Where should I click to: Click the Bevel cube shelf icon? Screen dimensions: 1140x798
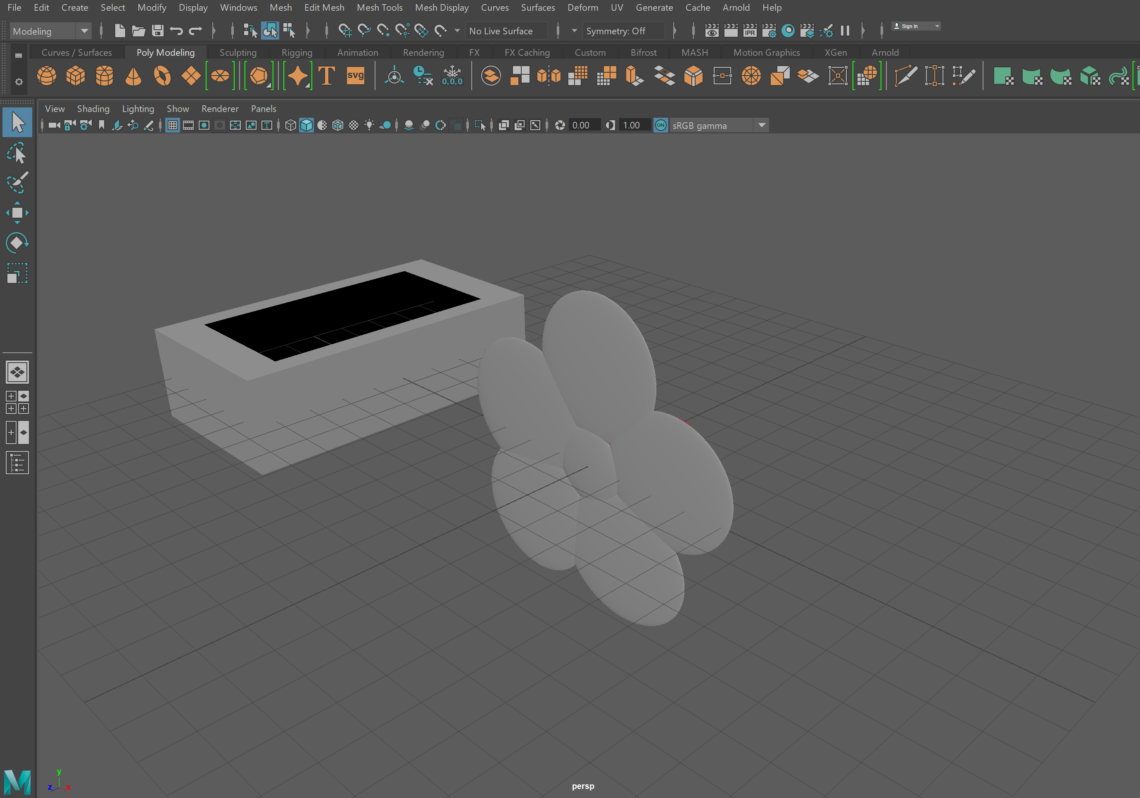pyautogui.click(x=694, y=76)
